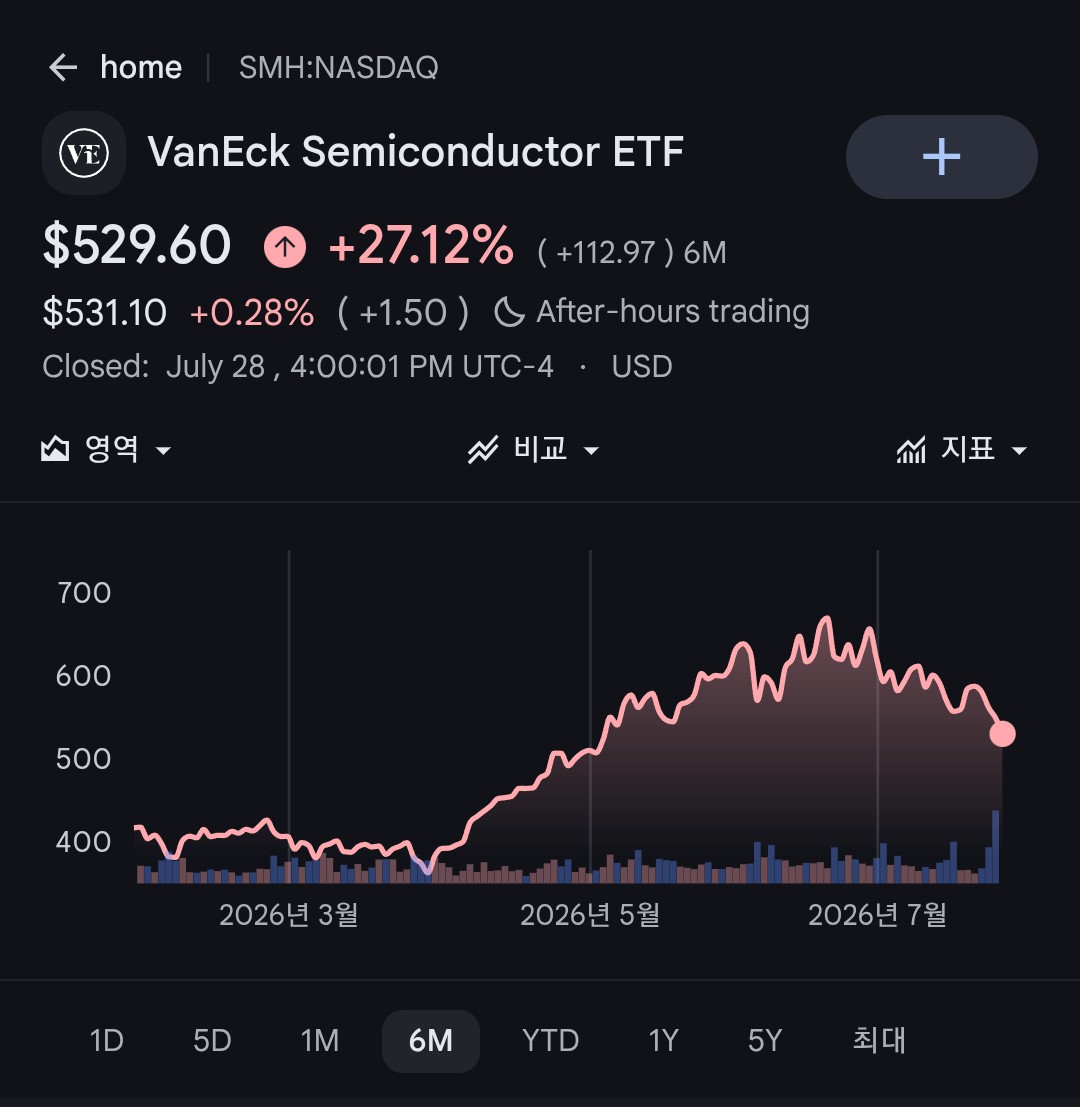Show the 최대 maximum range
The width and height of the screenshot is (1080, 1107).
click(879, 1041)
